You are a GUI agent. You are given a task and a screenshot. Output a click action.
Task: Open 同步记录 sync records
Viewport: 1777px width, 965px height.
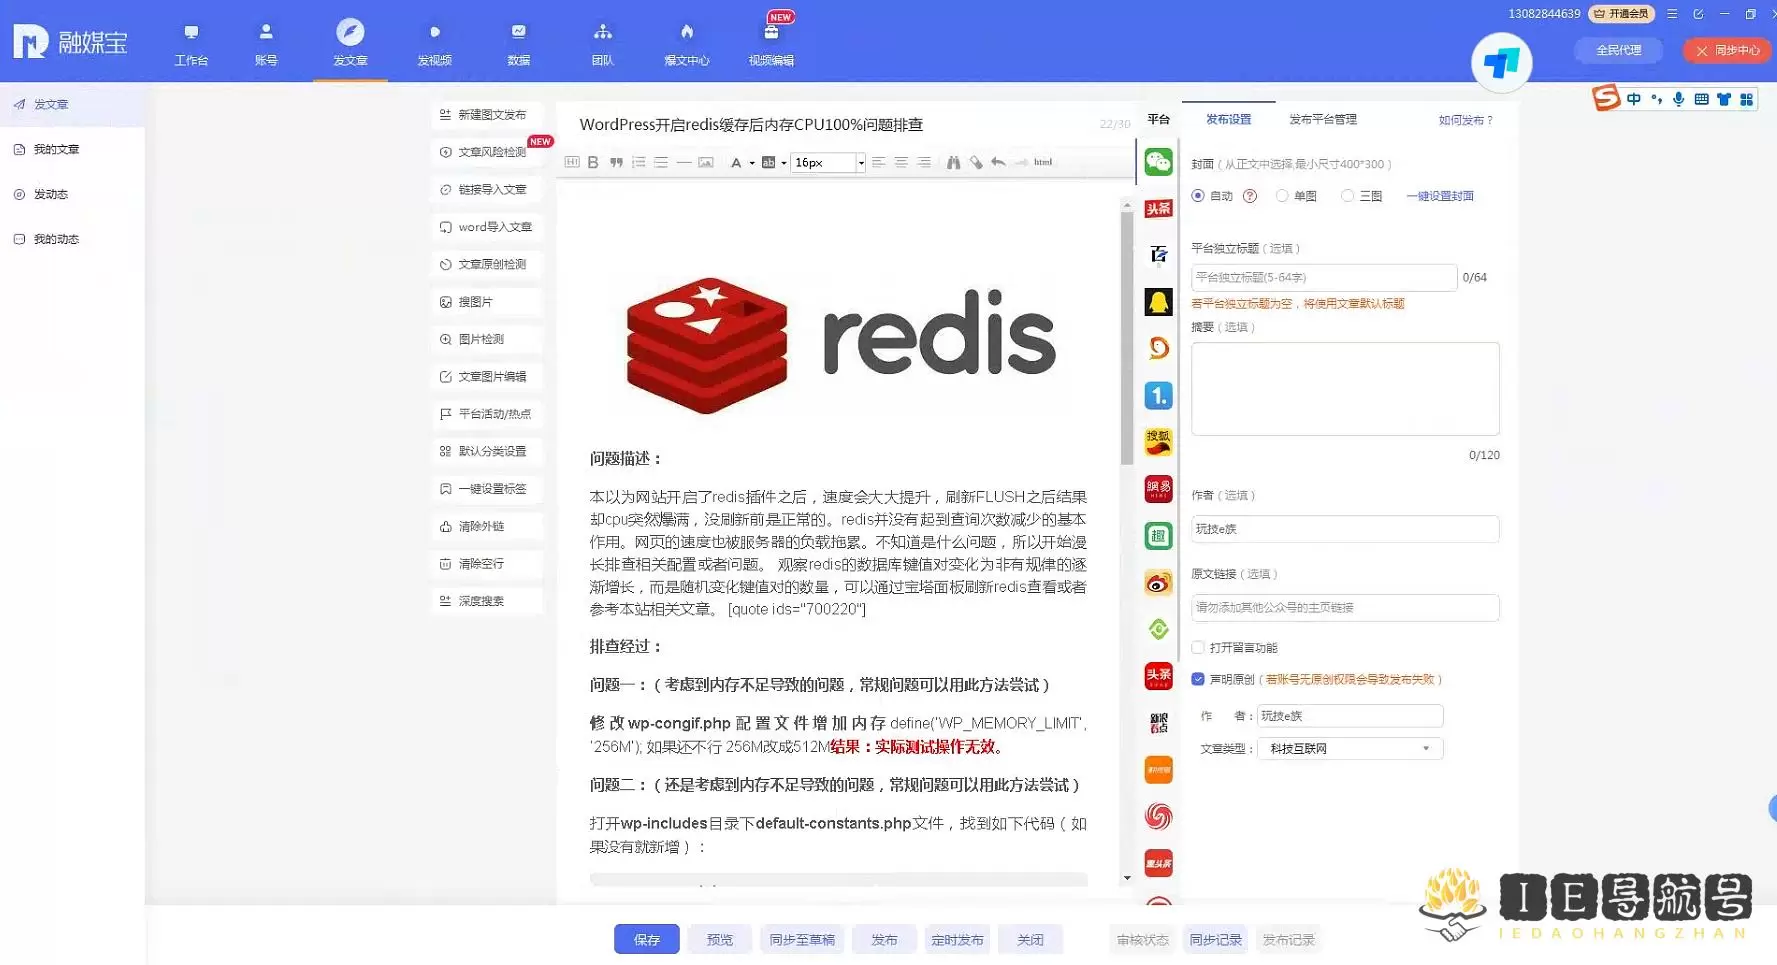[x=1215, y=940]
